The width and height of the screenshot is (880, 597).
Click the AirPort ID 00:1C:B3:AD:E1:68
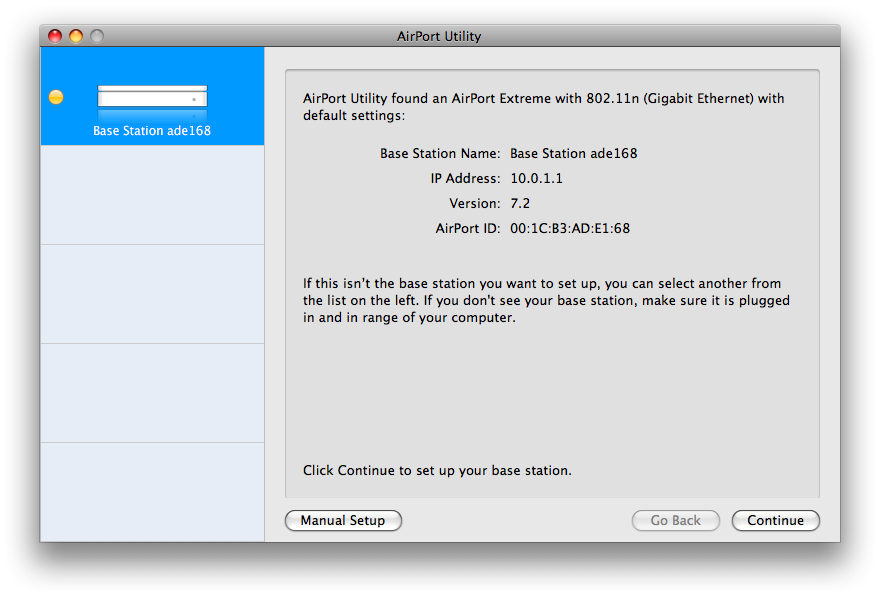point(570,229)
